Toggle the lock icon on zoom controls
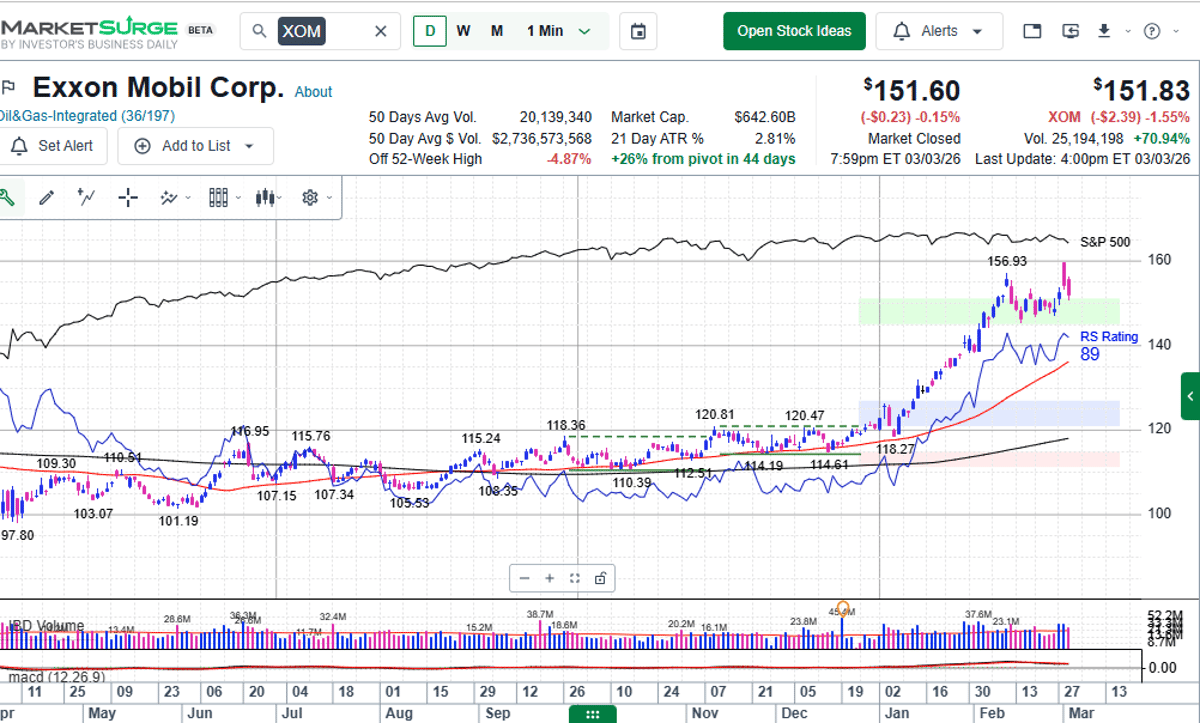This screenshot has height=723, width=1200. point(600,578)
